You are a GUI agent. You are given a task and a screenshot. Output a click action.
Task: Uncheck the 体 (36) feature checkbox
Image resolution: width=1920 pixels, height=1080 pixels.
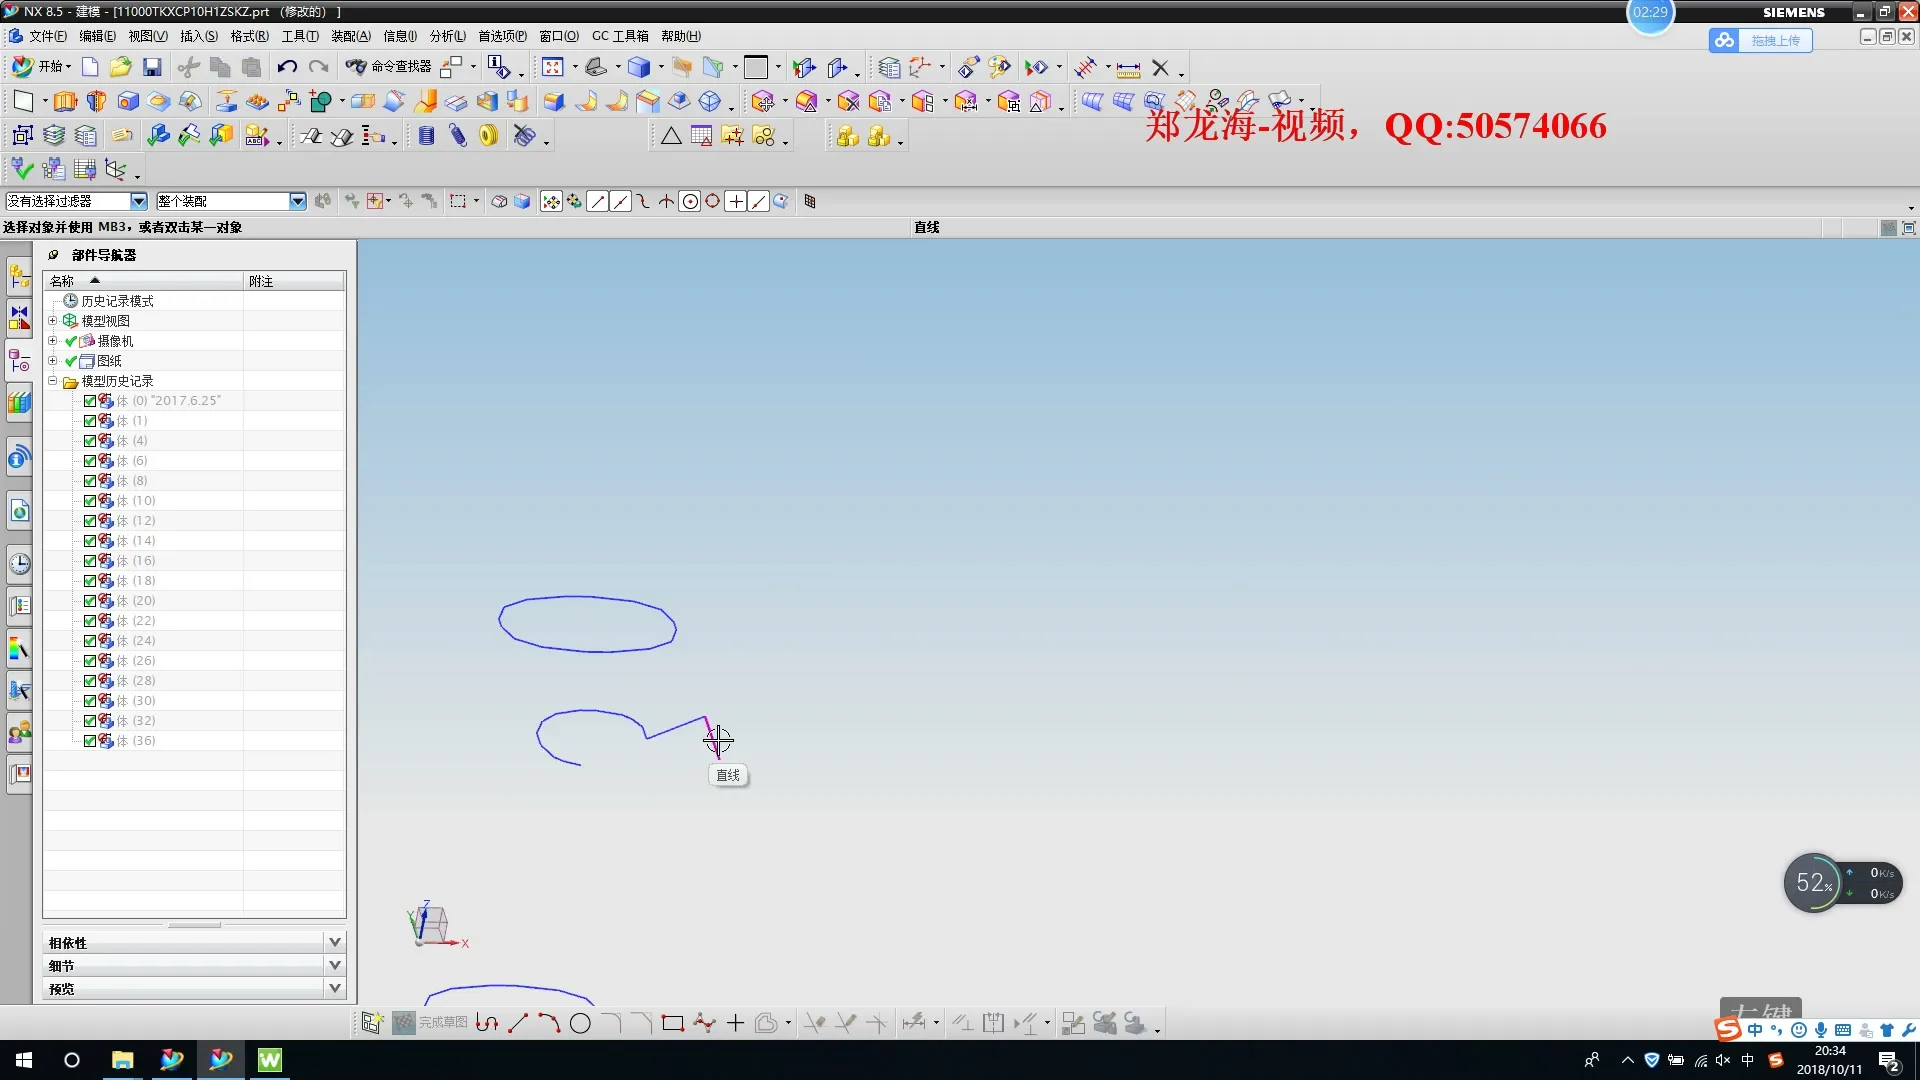point(90,741)
